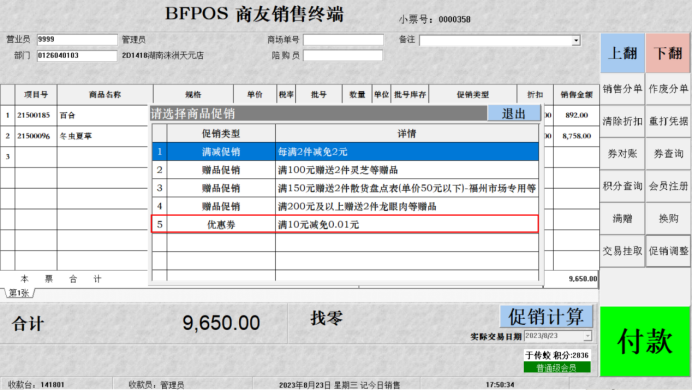
Task: Expand the 实际交易日期 date dropdown
Action: click(x=587, y=336)
